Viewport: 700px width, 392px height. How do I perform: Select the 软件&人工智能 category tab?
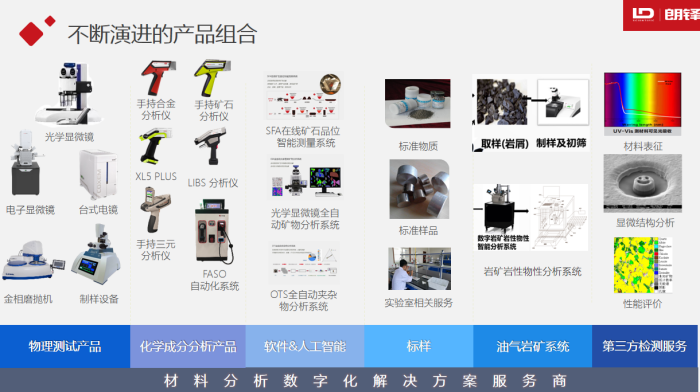[x=305, y=346]
